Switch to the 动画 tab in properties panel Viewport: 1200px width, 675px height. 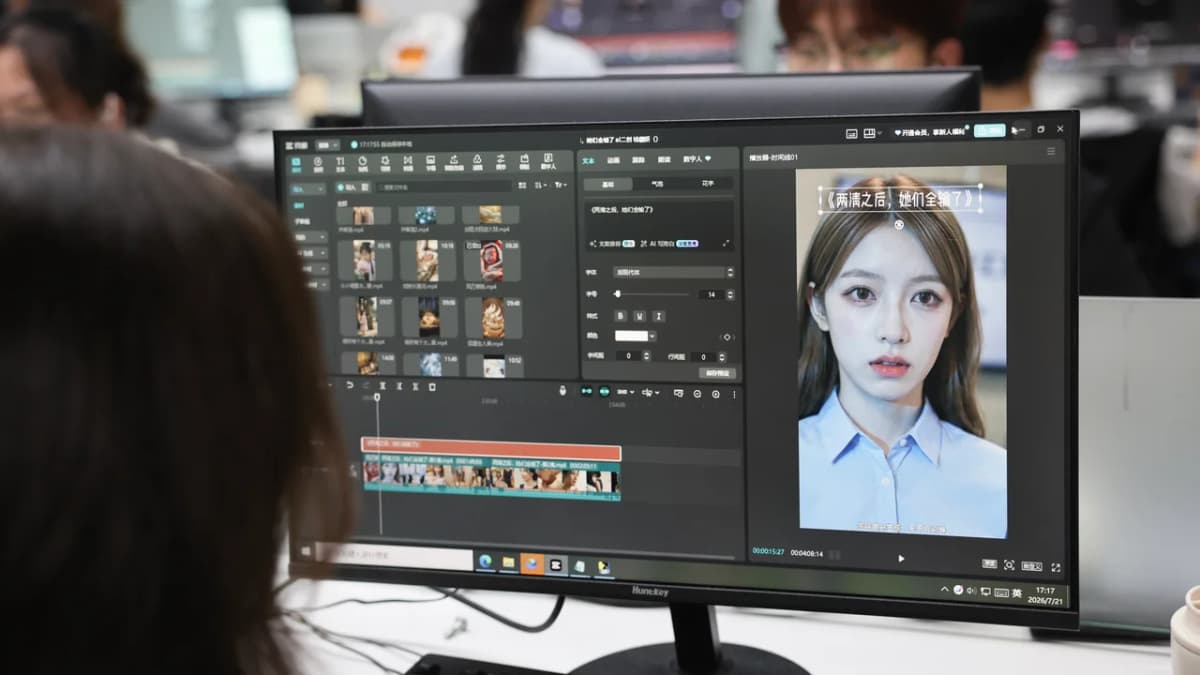tap(613, 160)
